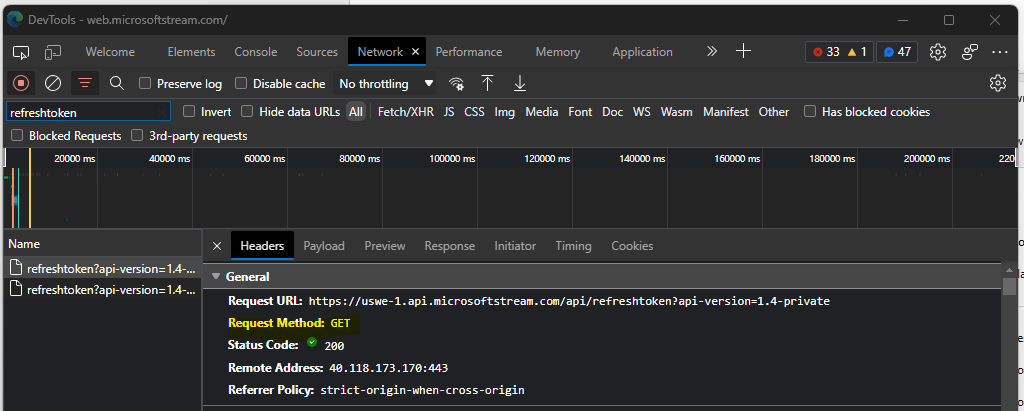Open the 33 errors 1 warning counter
1024x411 pixels.
839,52
